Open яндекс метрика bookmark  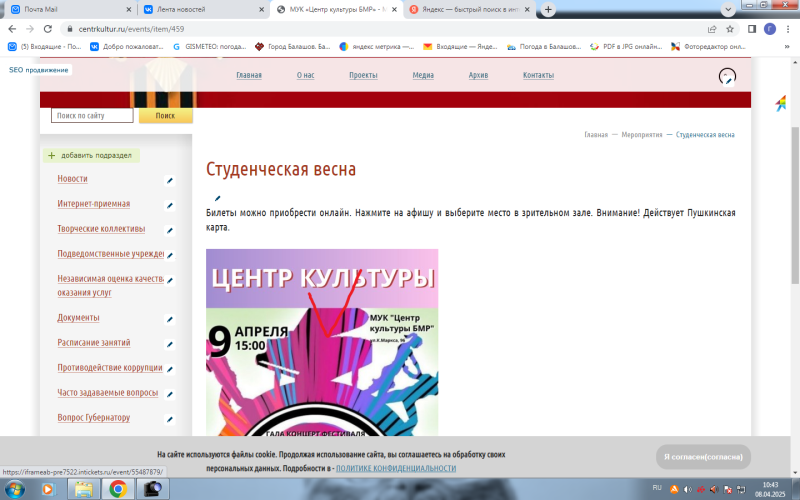click(377, 46)
